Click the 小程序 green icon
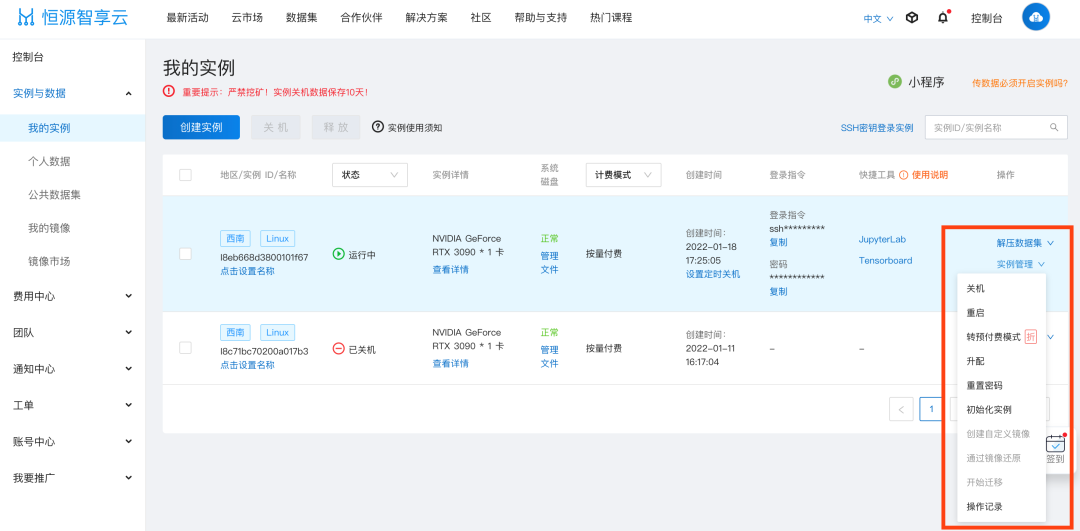Viewport: 1080px width, 531px height. pyautogui.click(x=895, y=82)
